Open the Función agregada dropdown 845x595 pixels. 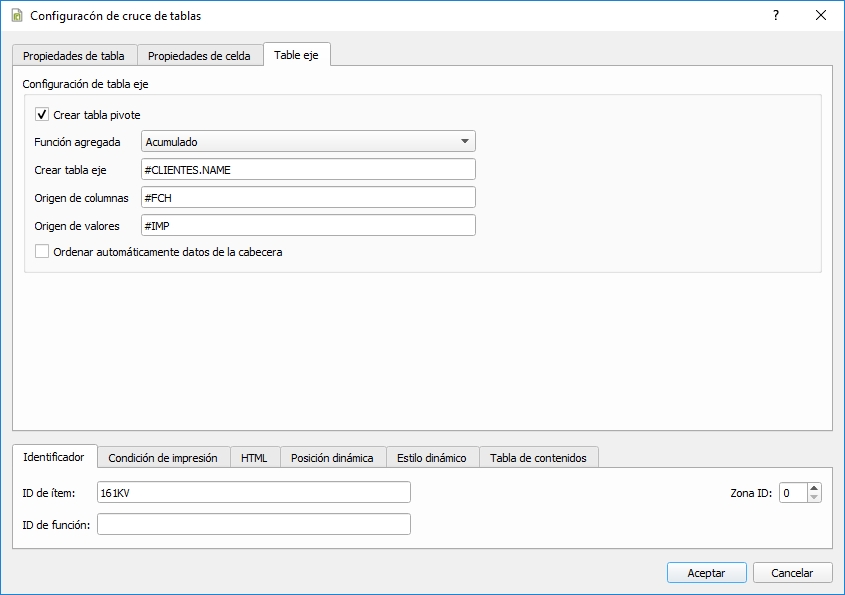pyautogui.click(x=308, y=142)
